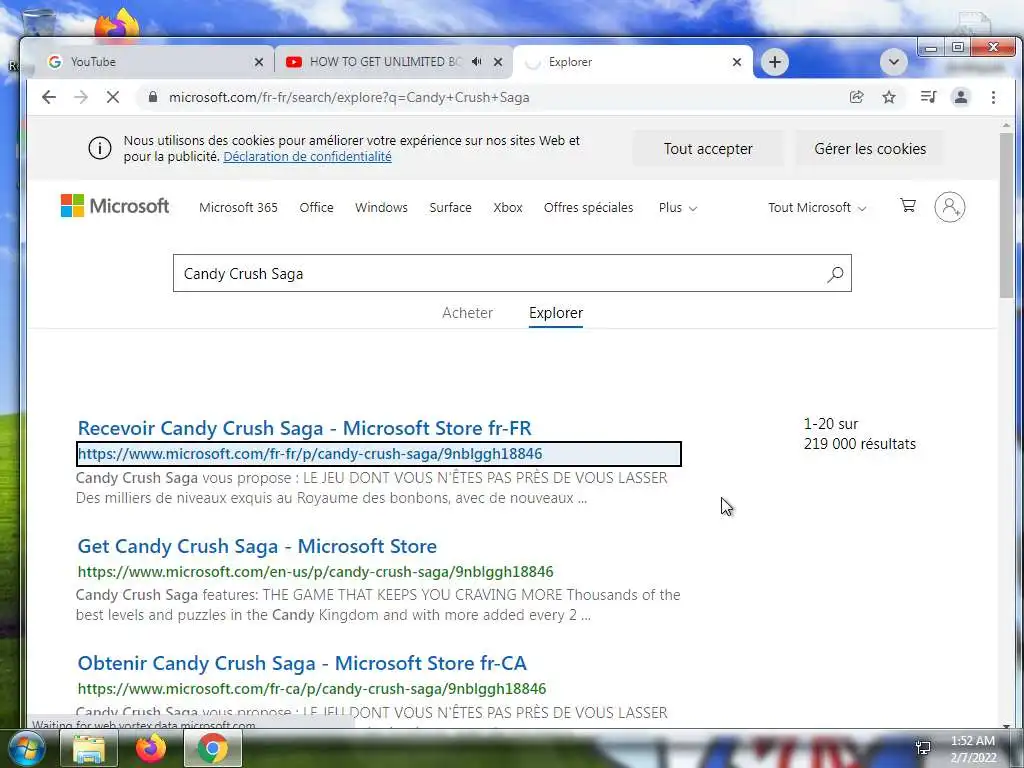Open the shopping cart icon
1024x768 pixels.
[x=908, y=206]
